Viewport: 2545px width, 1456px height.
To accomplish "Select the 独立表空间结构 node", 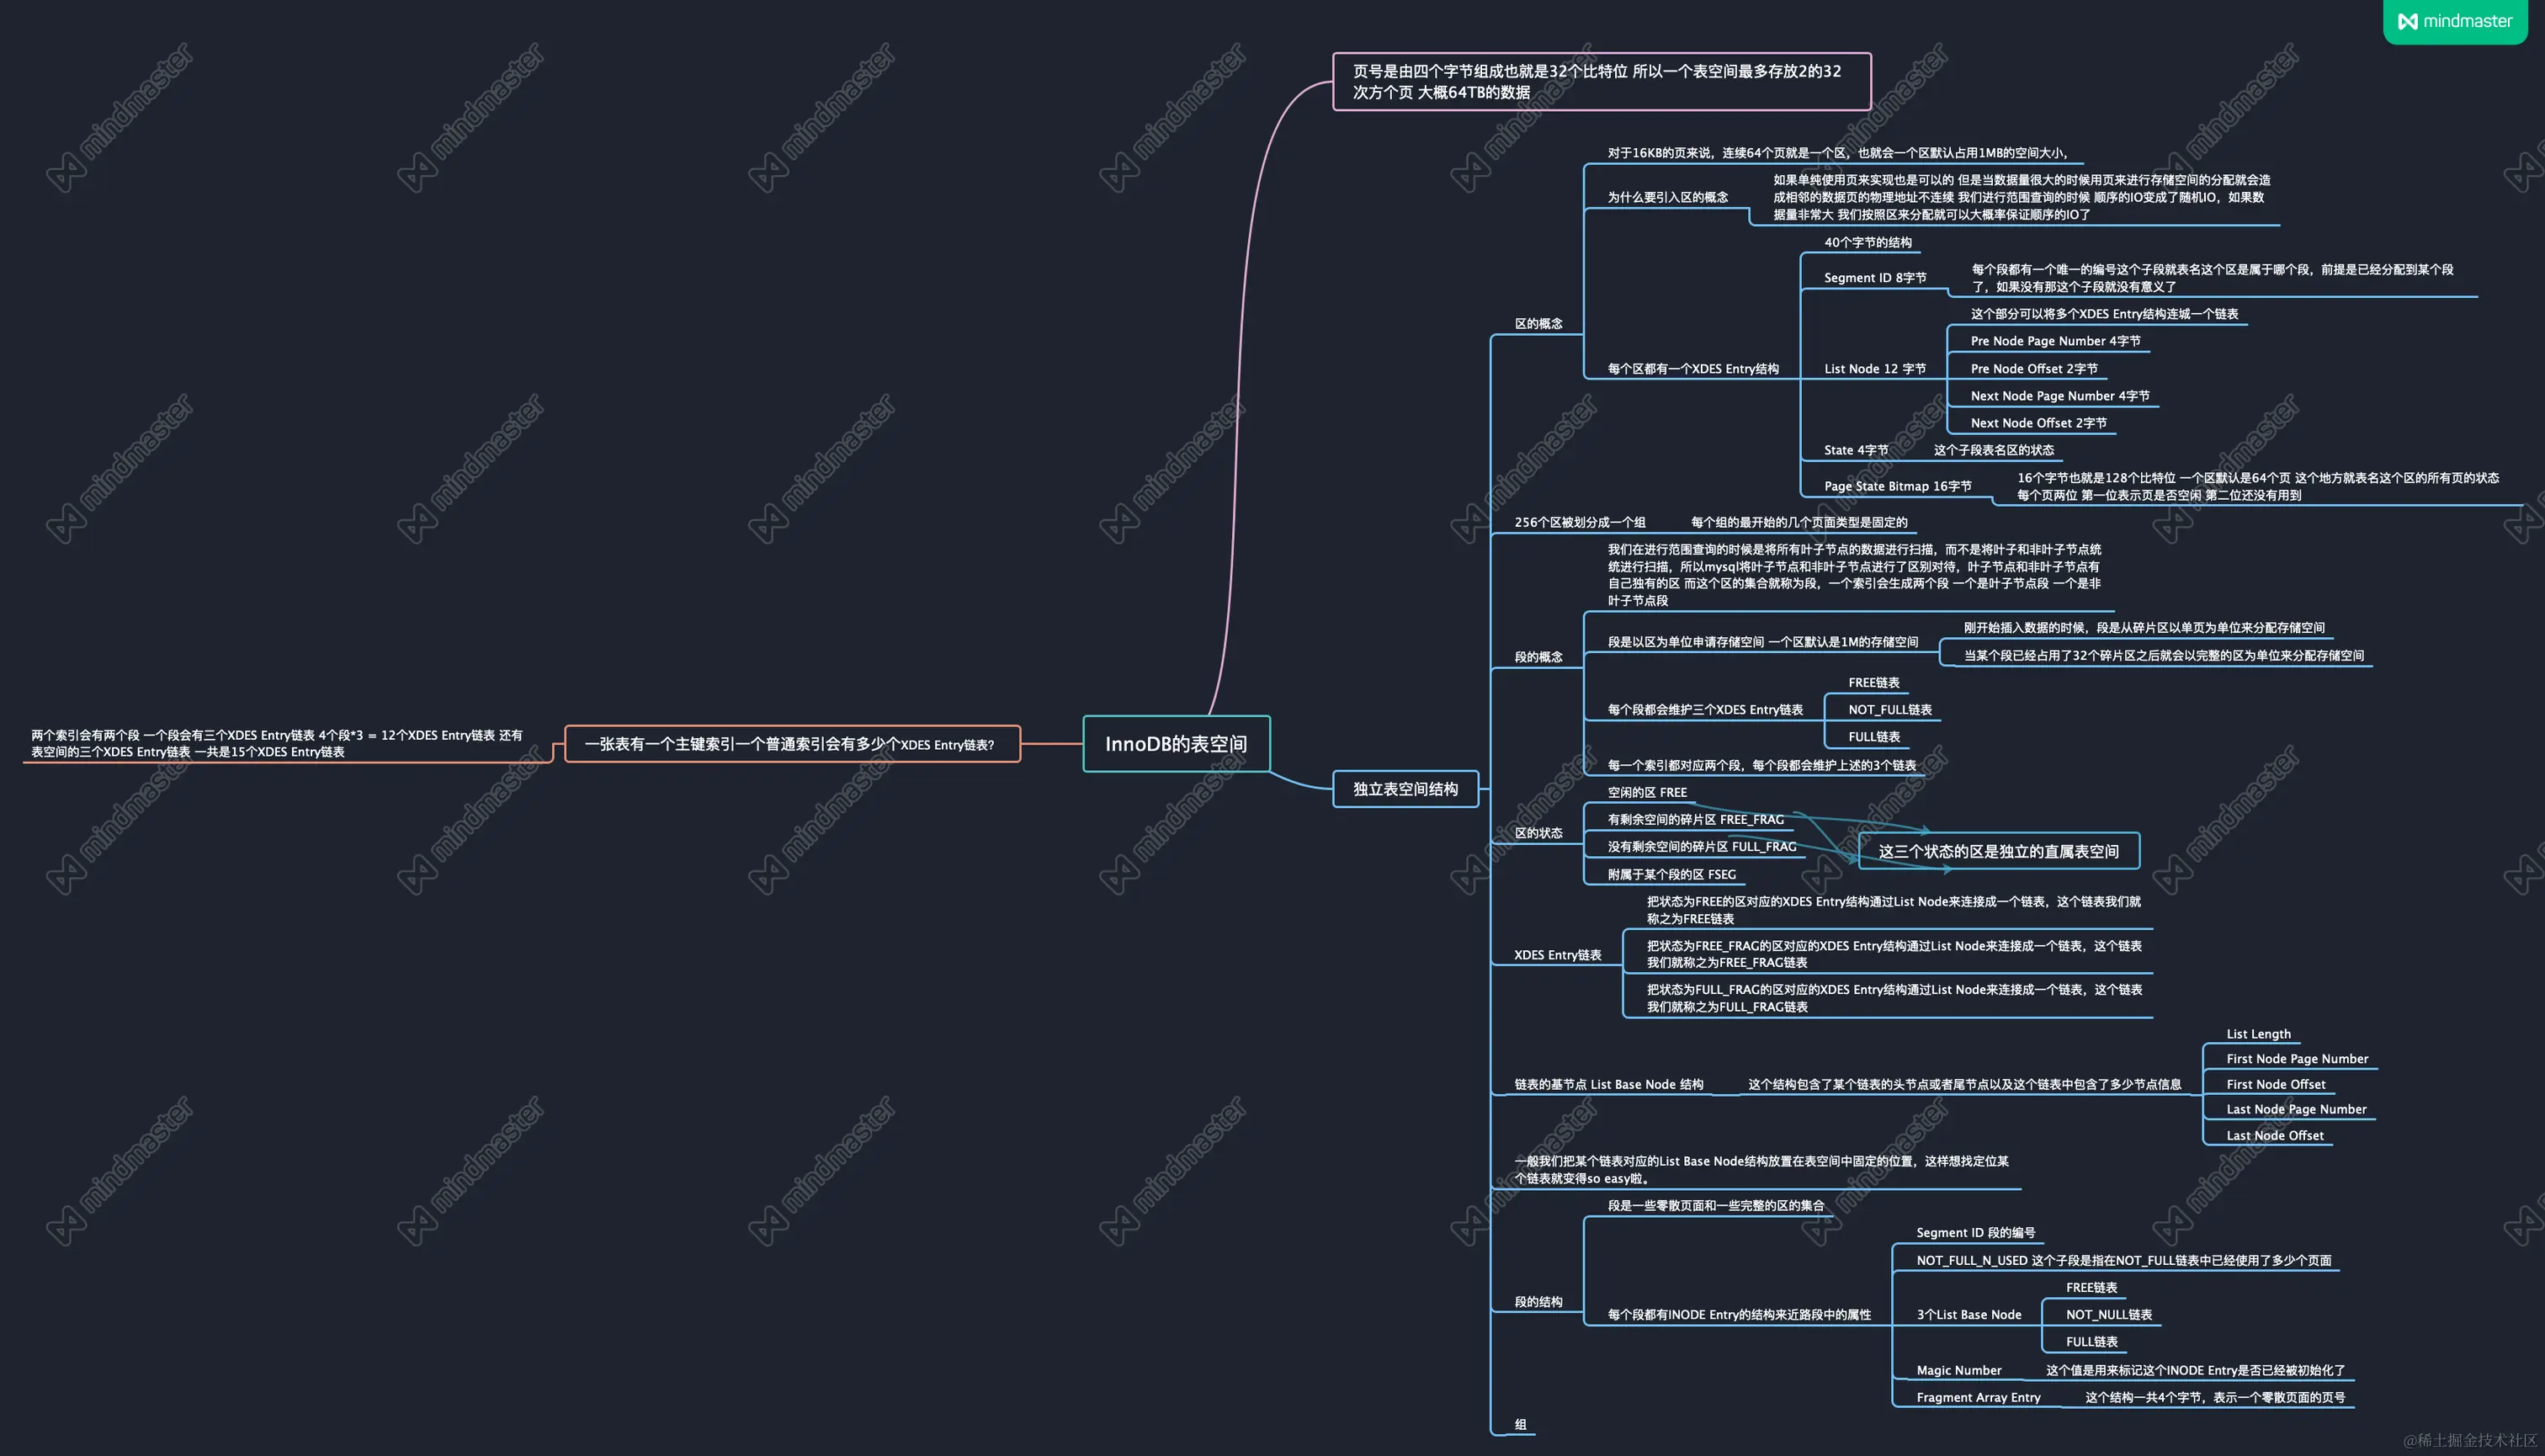I will [1405, 789].
